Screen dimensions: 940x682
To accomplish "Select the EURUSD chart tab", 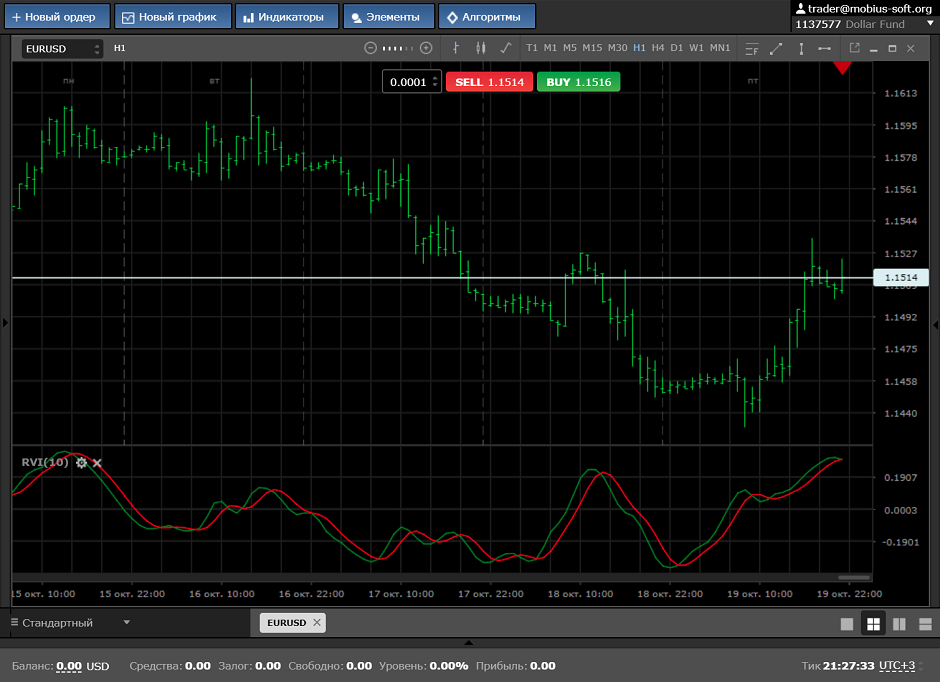I will point(287,623).
